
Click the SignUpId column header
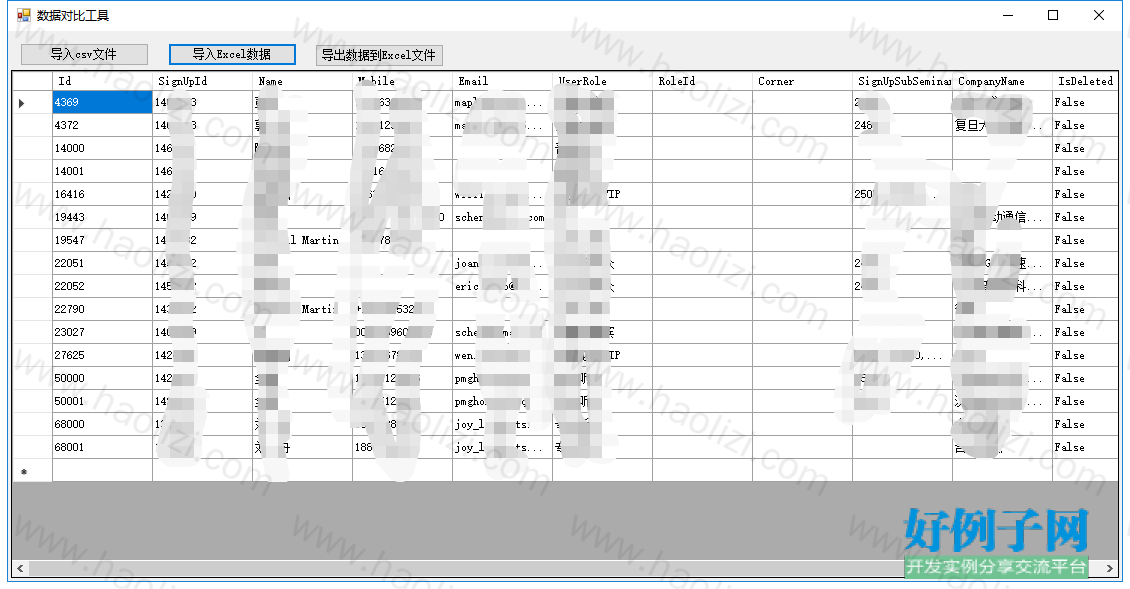pyautogui.click(x=203, y=81)
